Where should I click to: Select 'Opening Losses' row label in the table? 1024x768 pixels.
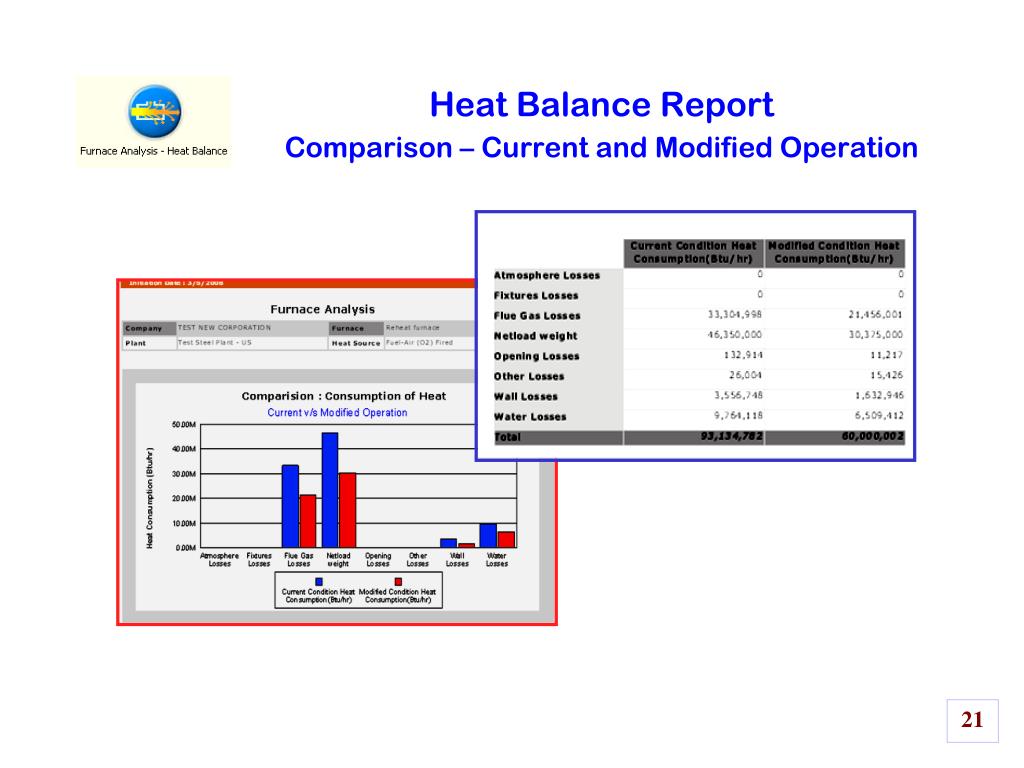(x=536, y=357)
